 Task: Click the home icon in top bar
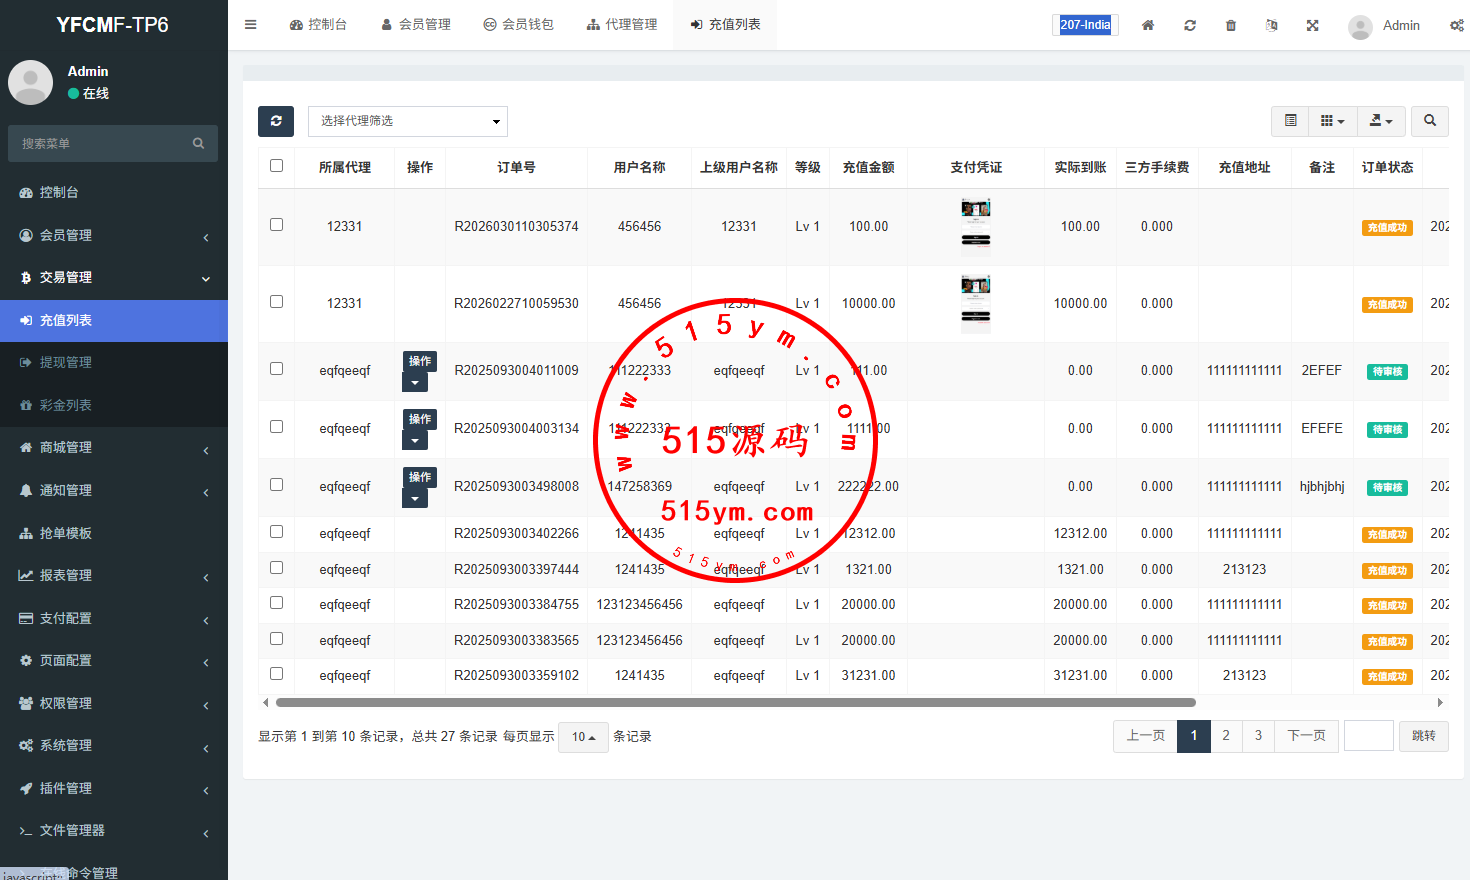[x=1148, y=25]
